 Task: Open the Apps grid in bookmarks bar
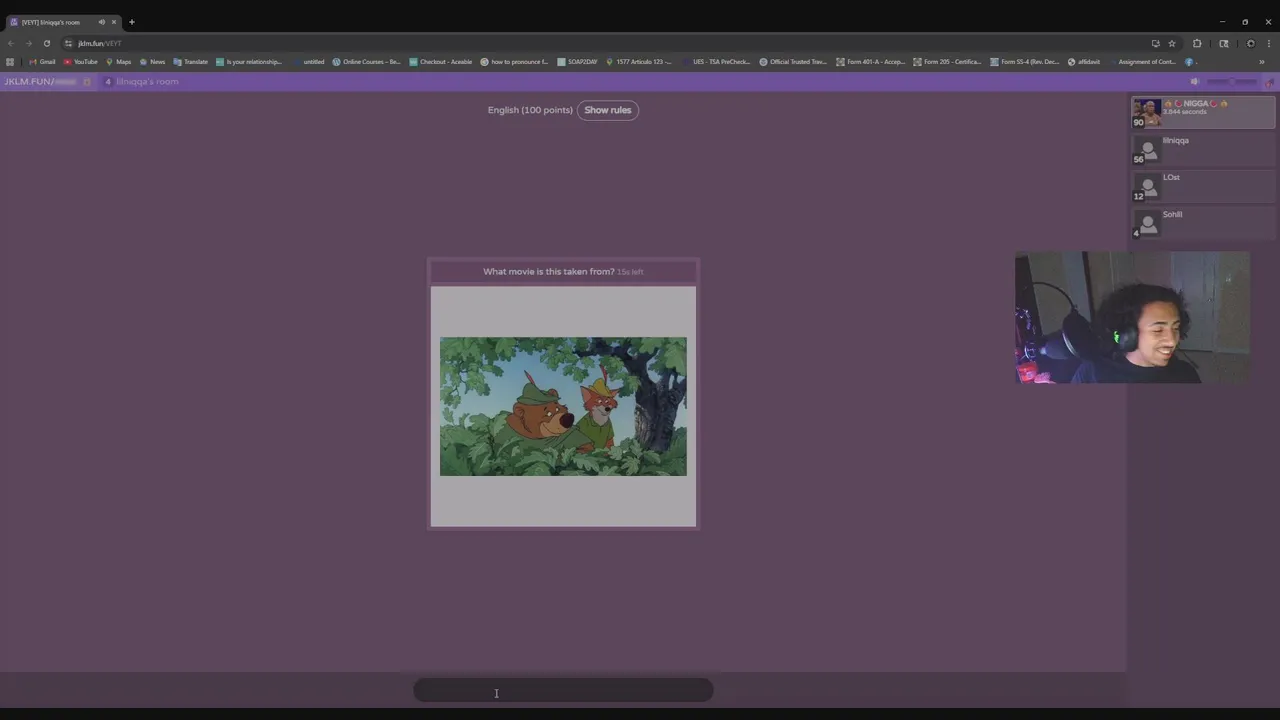point(10,62)
